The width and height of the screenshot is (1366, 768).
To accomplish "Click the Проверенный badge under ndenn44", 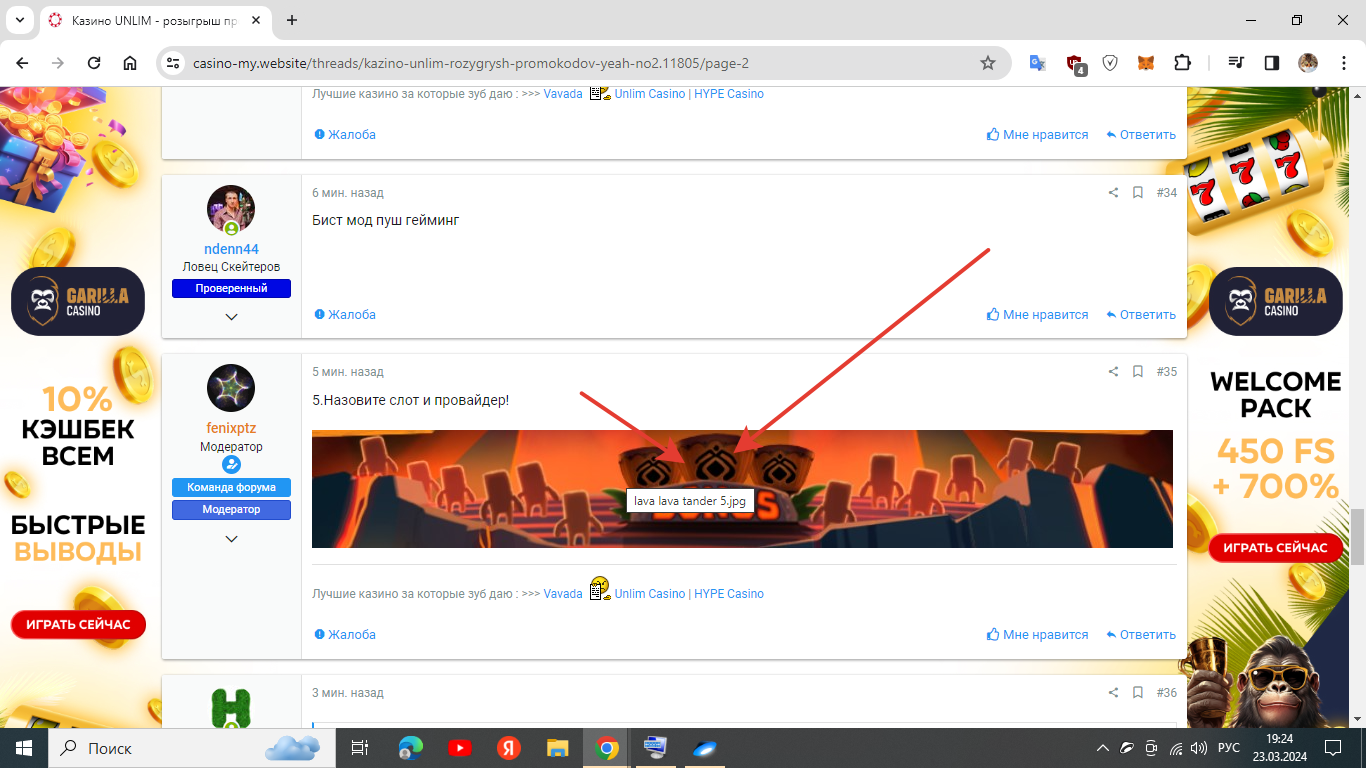I will pos(231,289).
